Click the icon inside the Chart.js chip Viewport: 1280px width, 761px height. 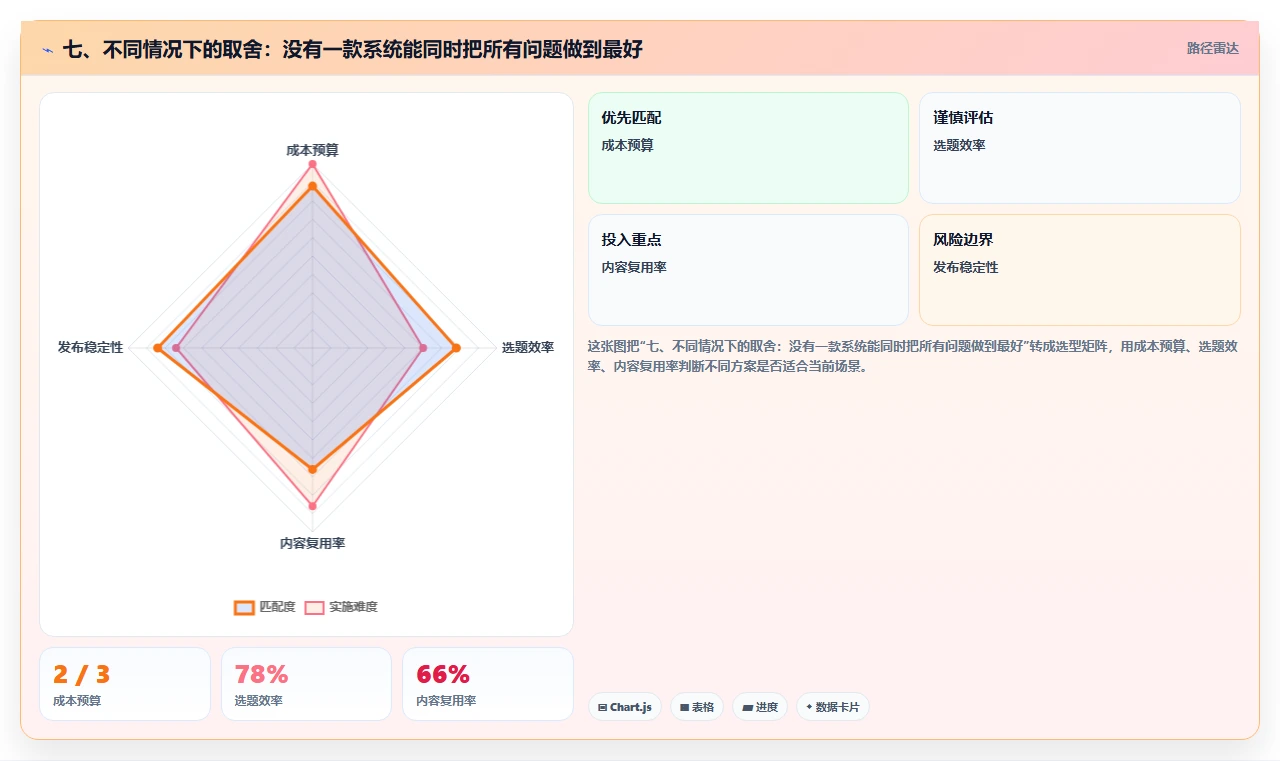[x=602, y=707]
